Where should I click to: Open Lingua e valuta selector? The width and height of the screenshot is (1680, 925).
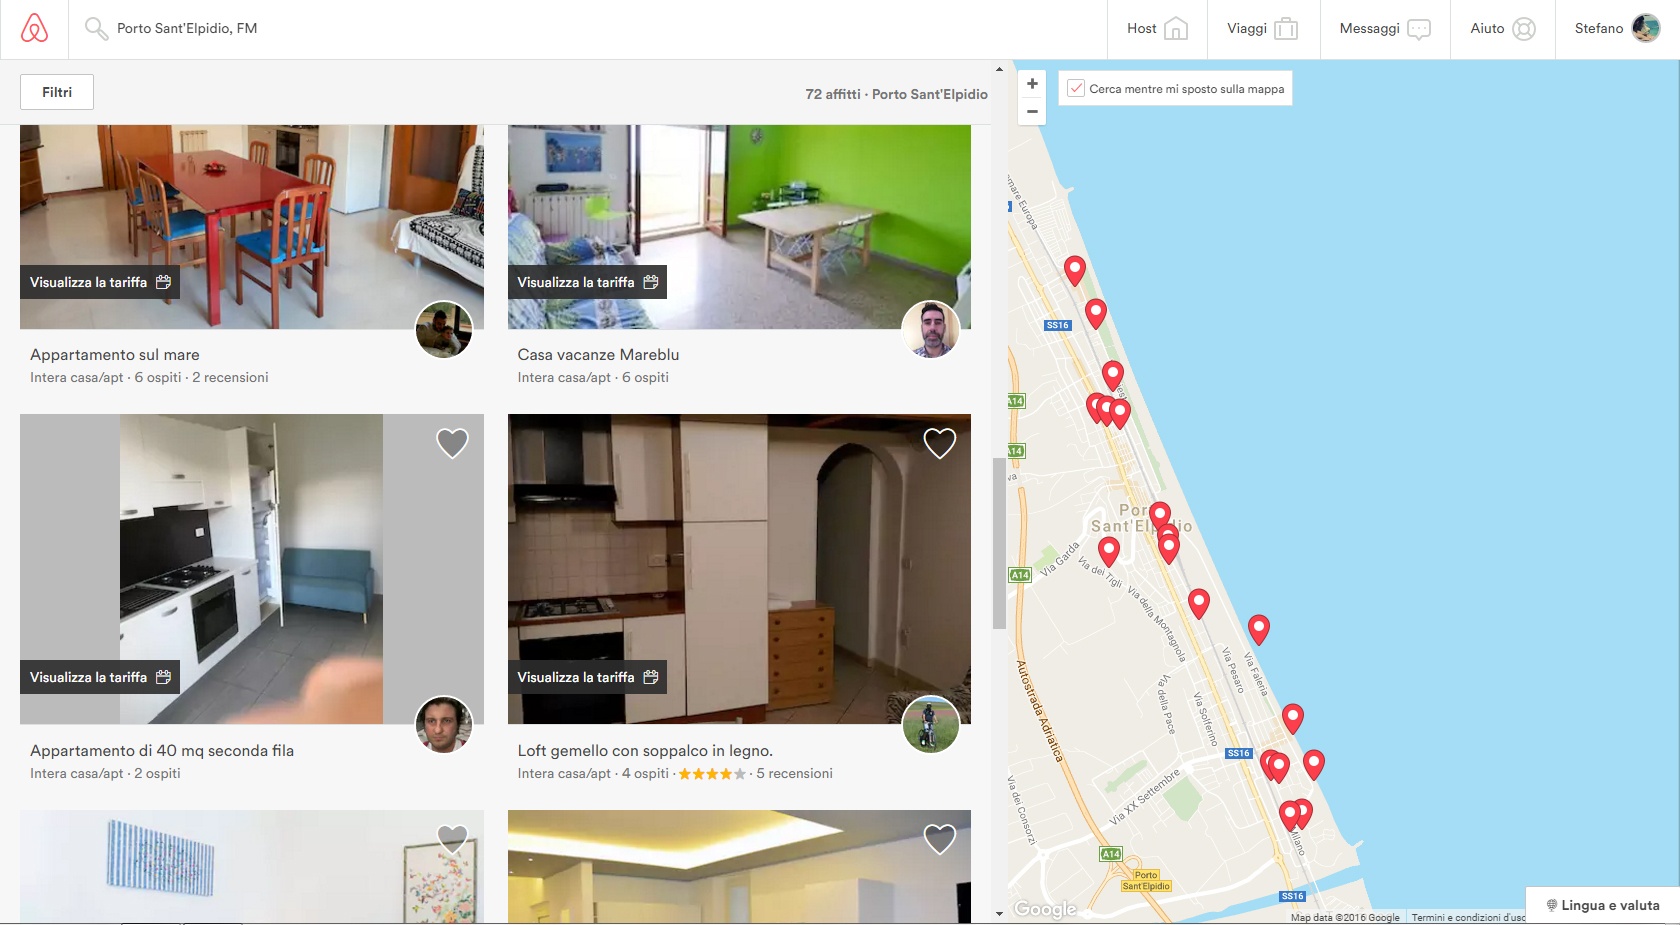(1603, 905)
